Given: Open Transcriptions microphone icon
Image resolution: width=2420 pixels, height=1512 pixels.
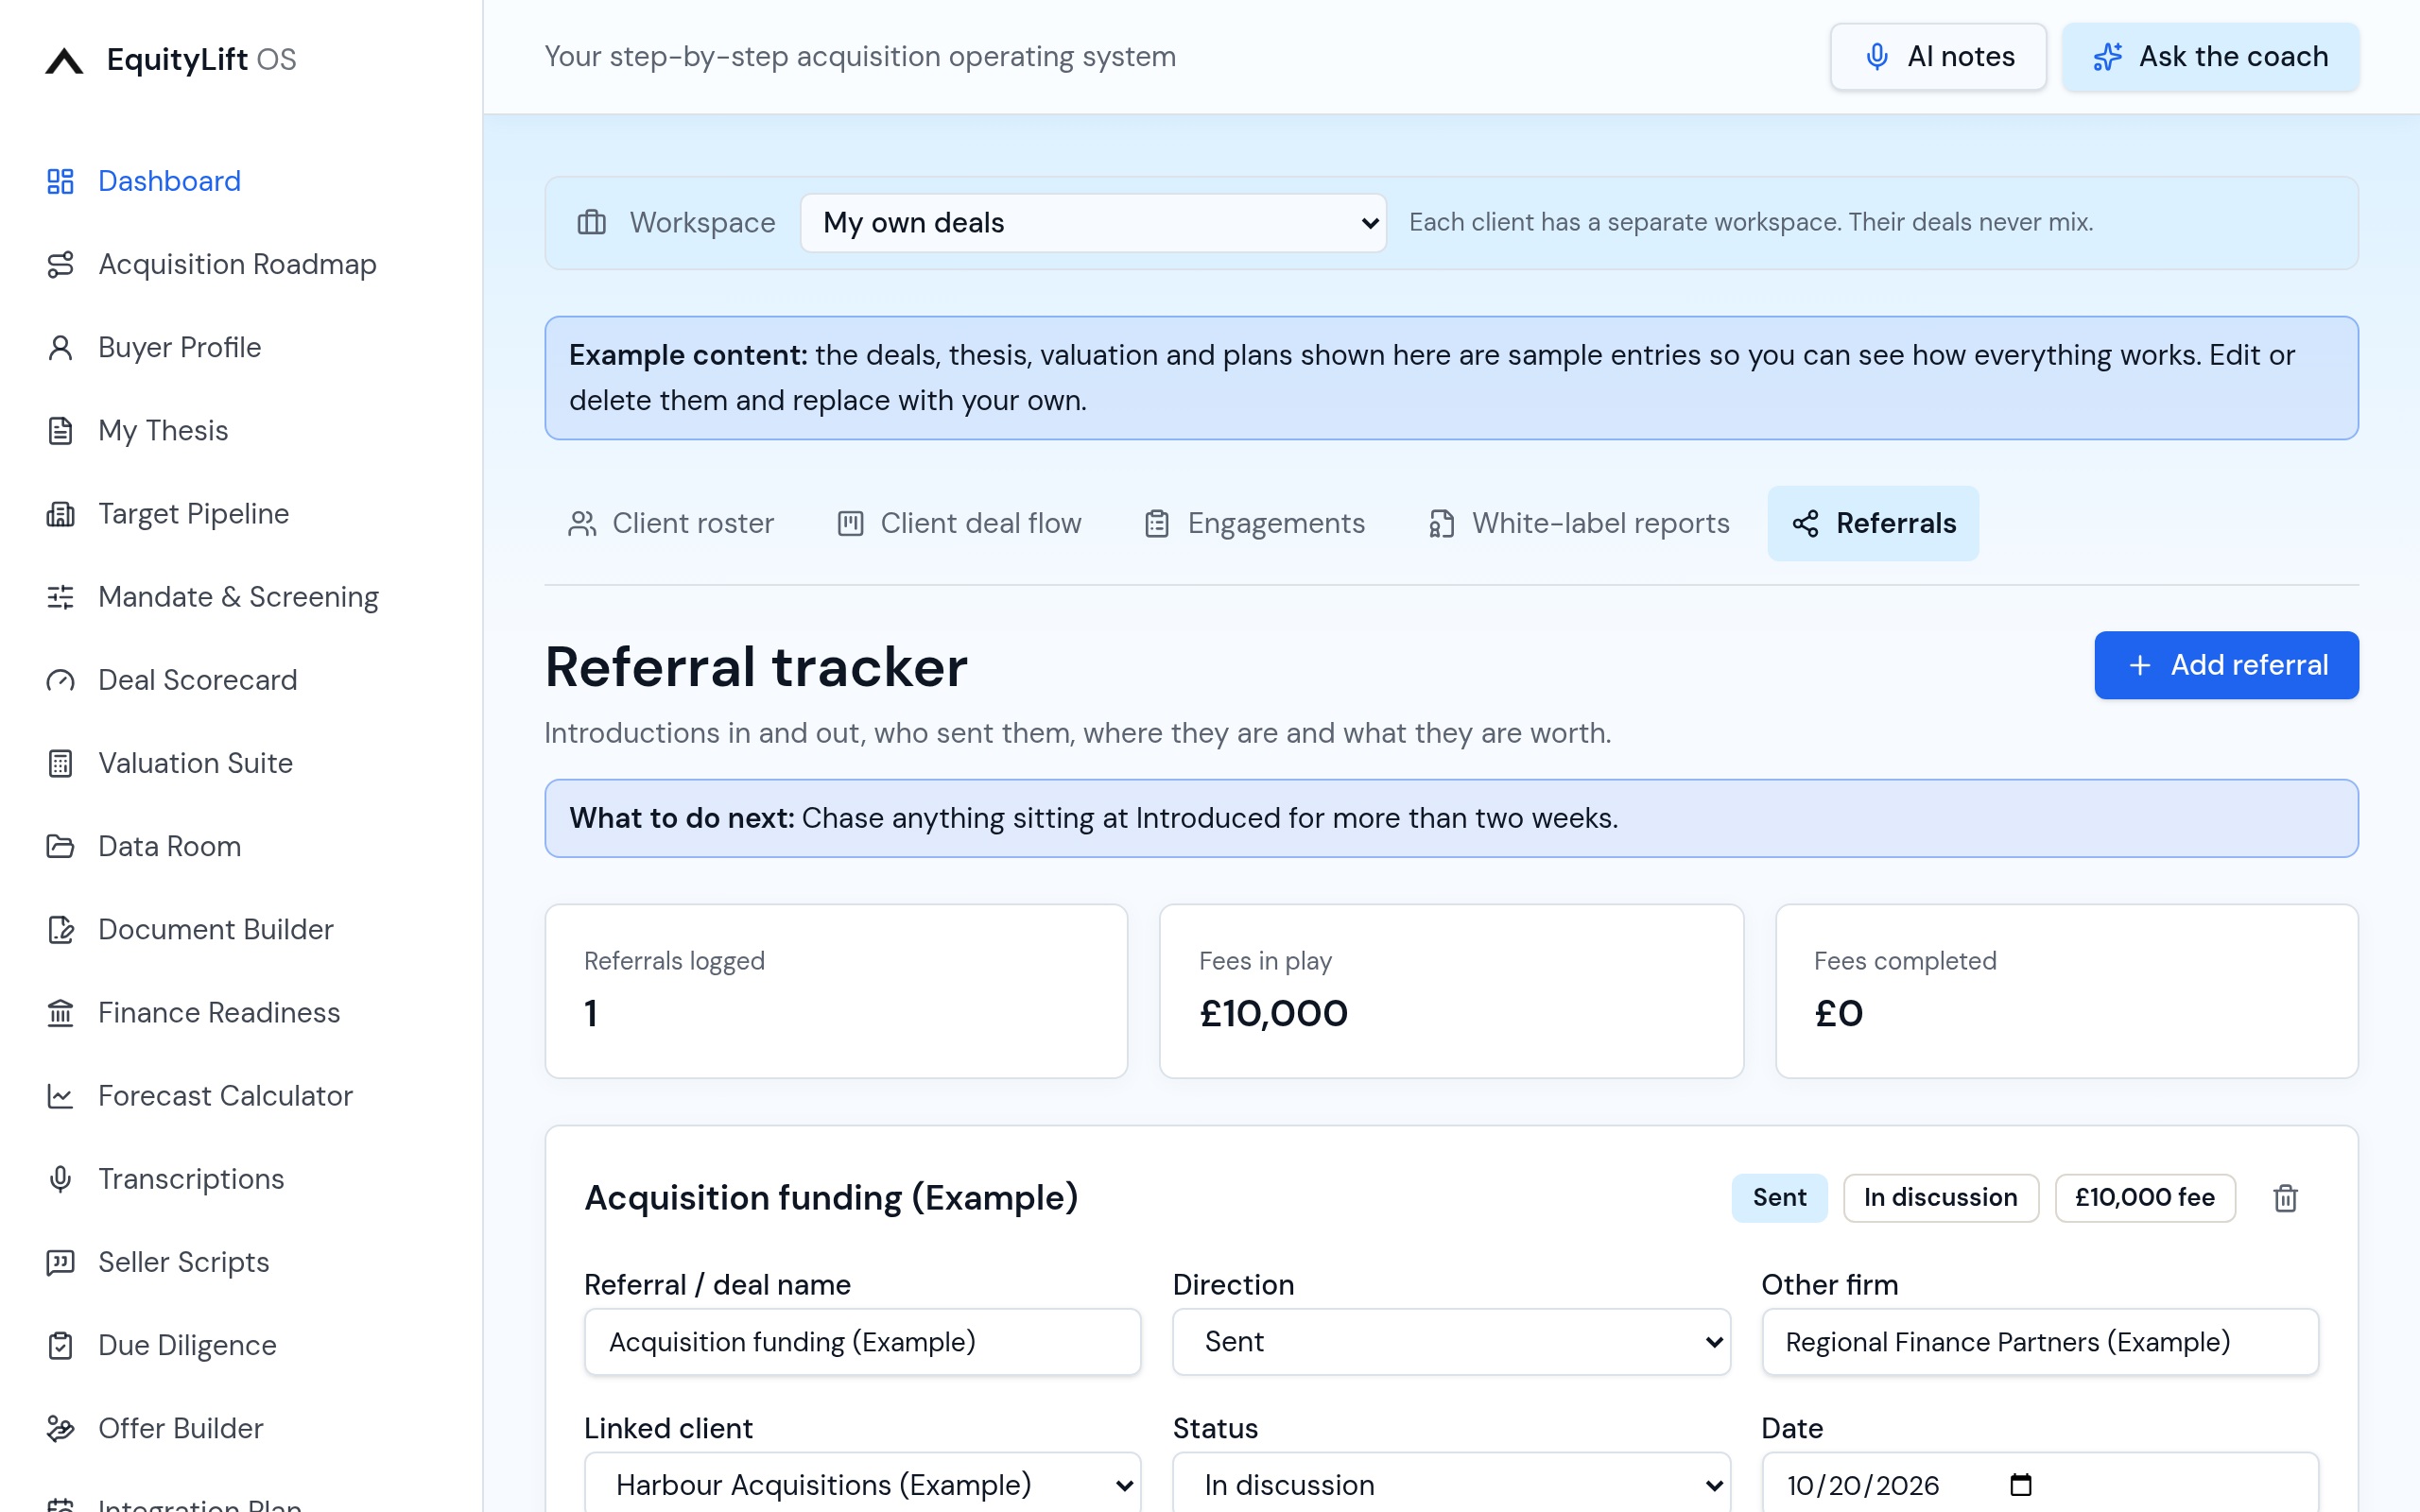Looking at the screenshot, I should click(x=60, y=1179).
